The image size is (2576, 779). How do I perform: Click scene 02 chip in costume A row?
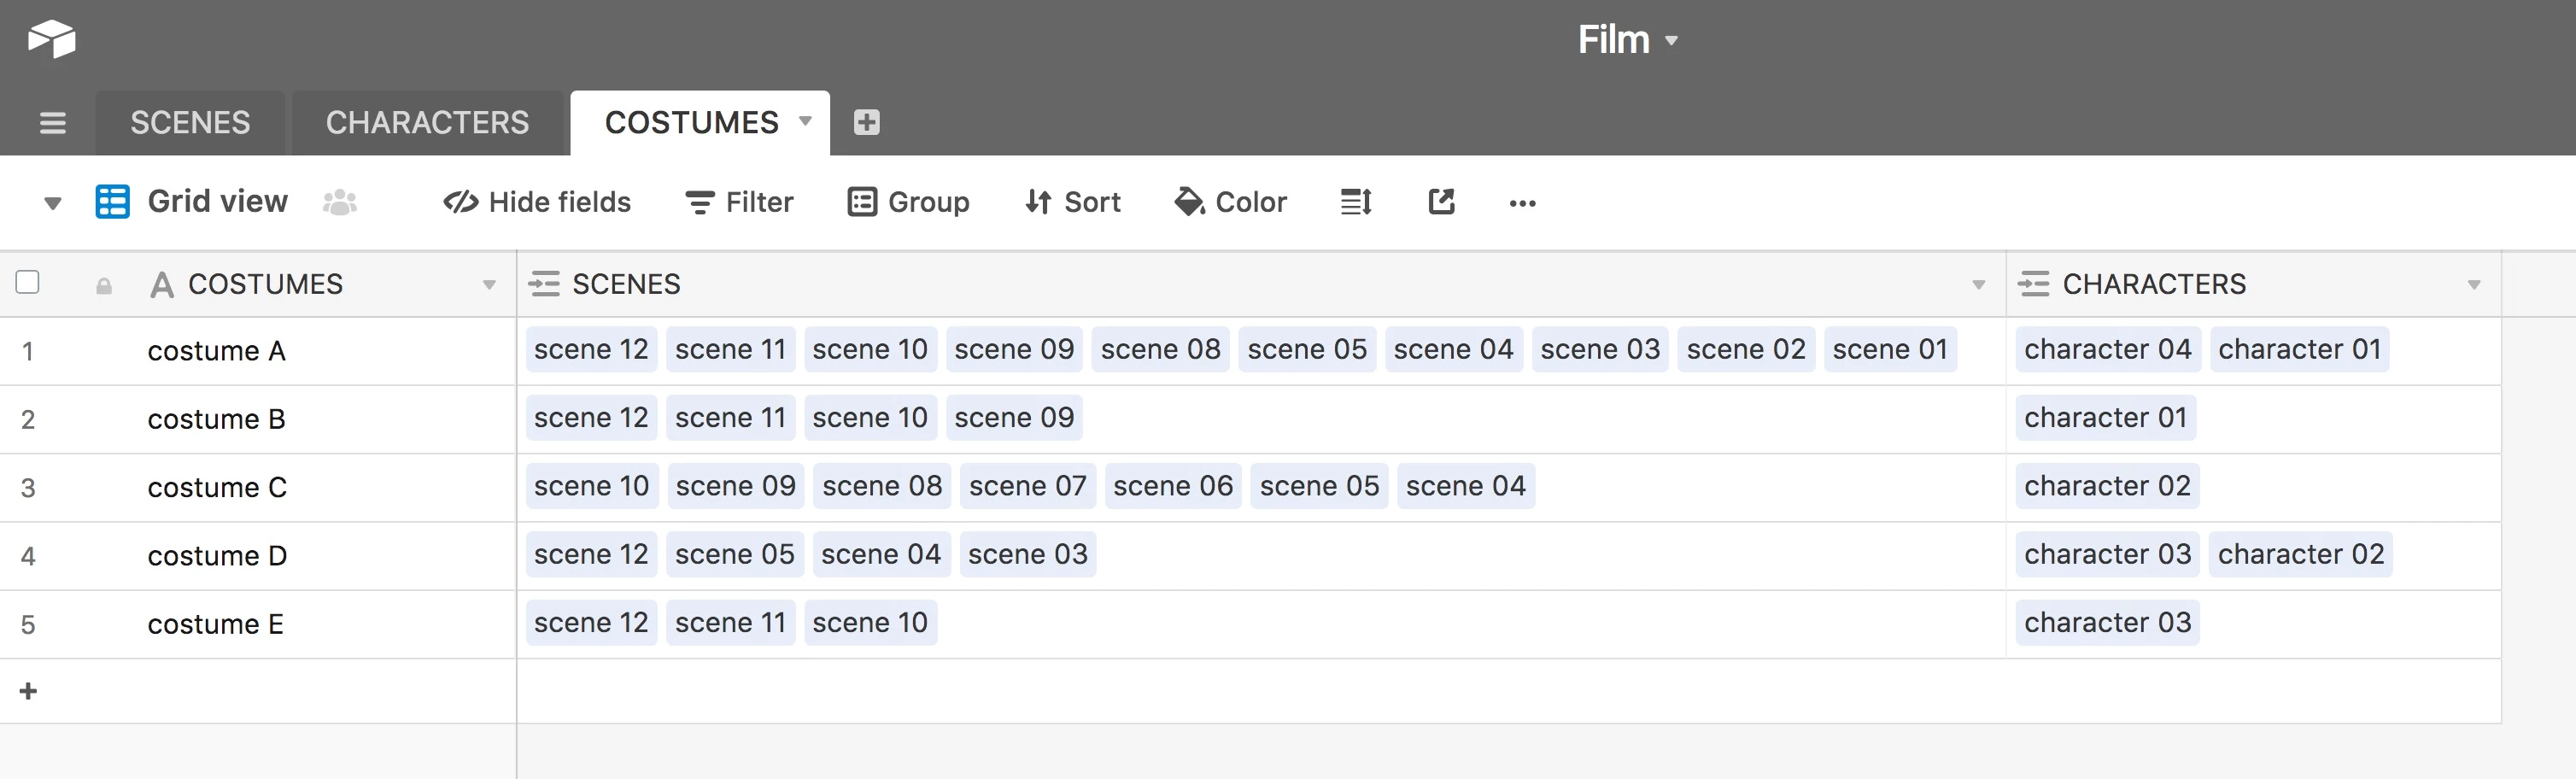(1746, 349)
